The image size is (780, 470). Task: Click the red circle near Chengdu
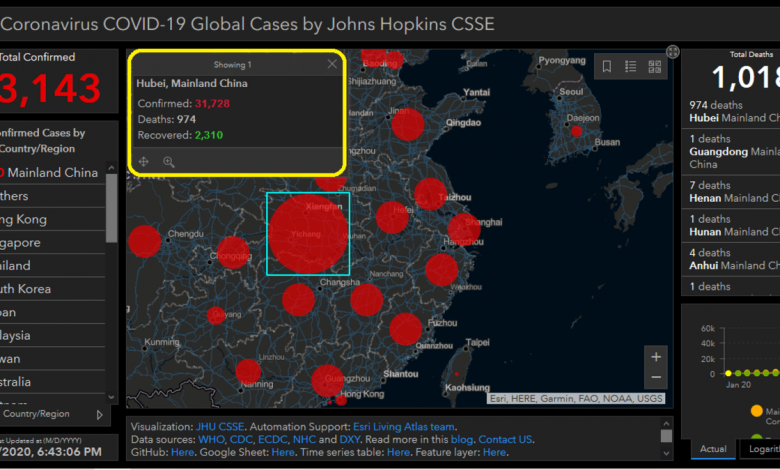[x=145, y=241]
